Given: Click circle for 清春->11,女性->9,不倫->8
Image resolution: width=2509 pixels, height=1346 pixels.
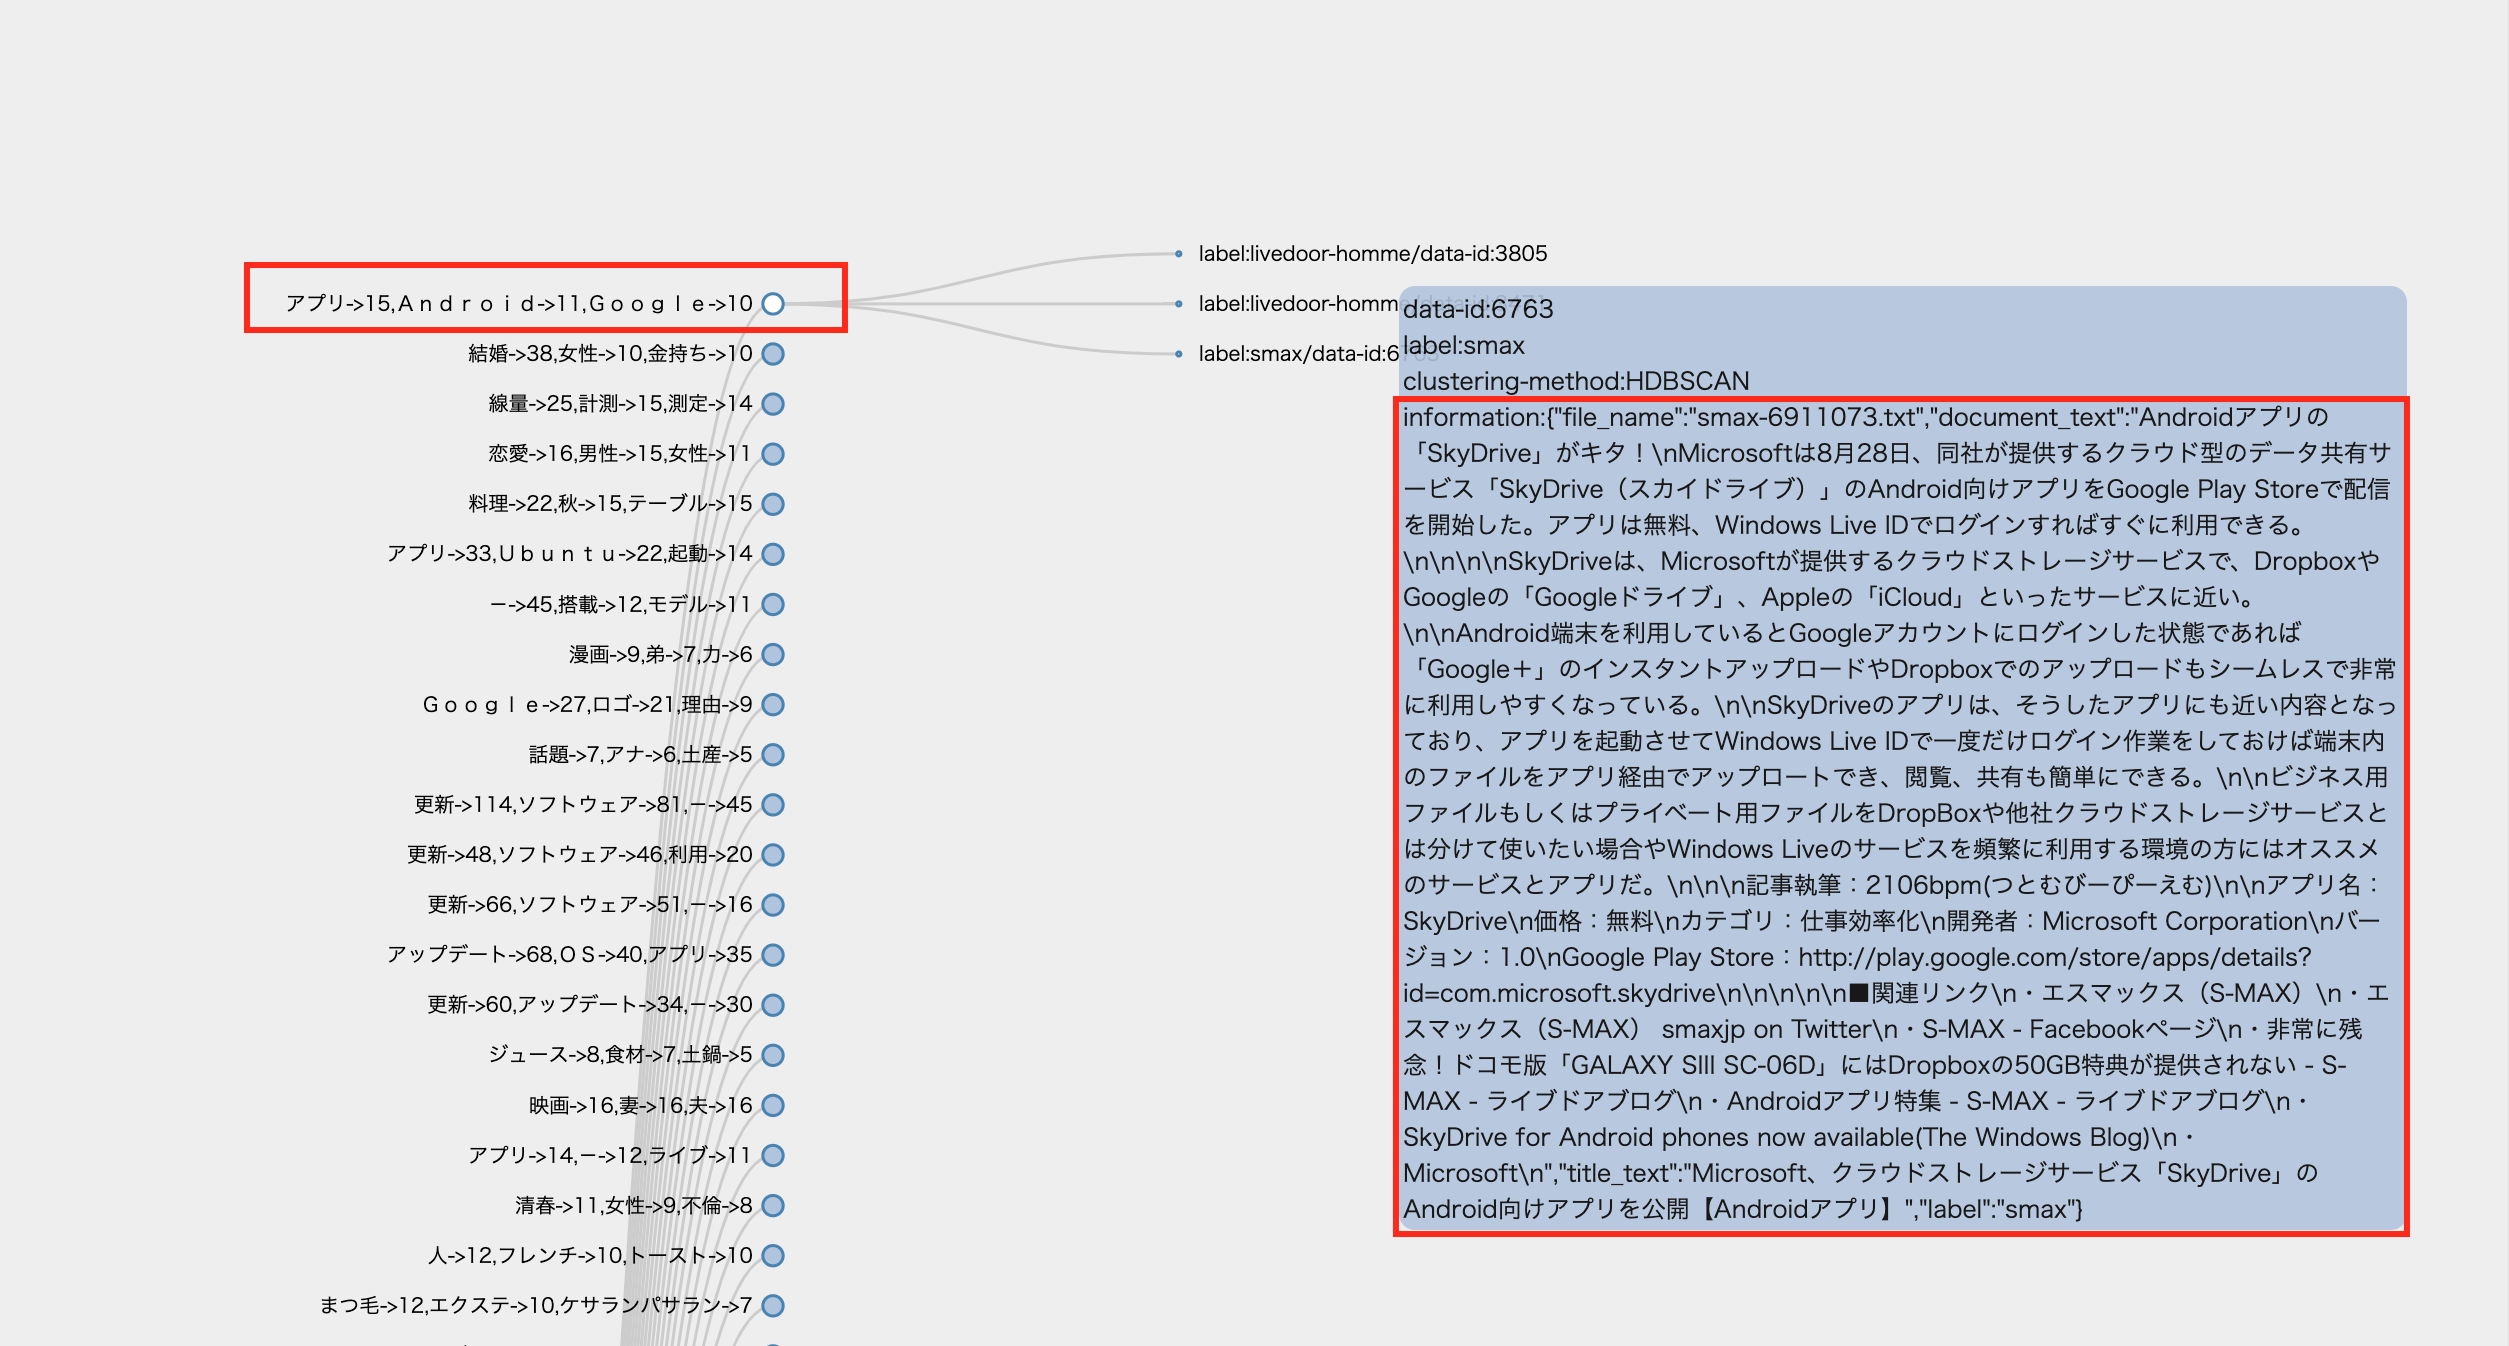Looking at the screenshot, I should 772,1205.
